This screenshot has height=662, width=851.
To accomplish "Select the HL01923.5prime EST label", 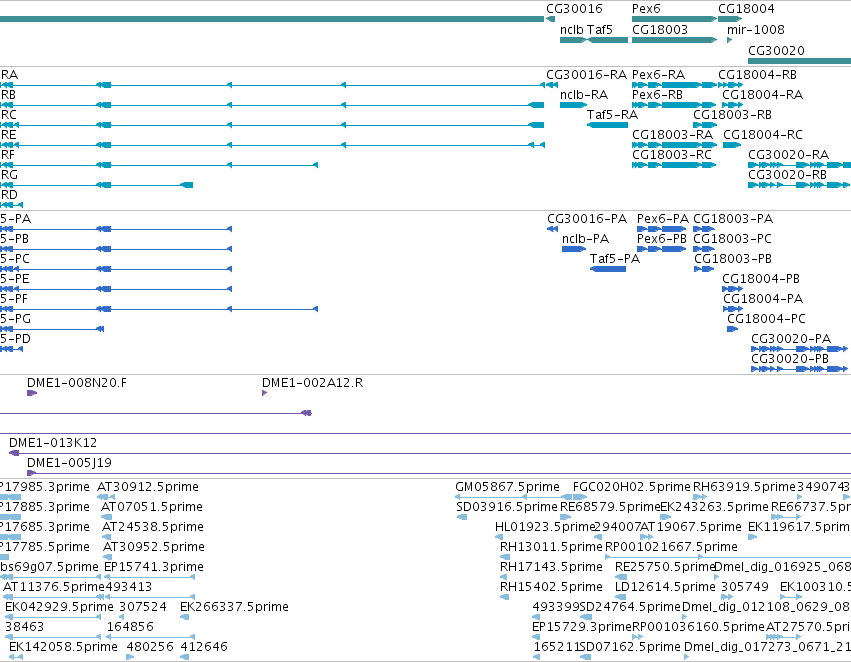I will tap(545, 527).
